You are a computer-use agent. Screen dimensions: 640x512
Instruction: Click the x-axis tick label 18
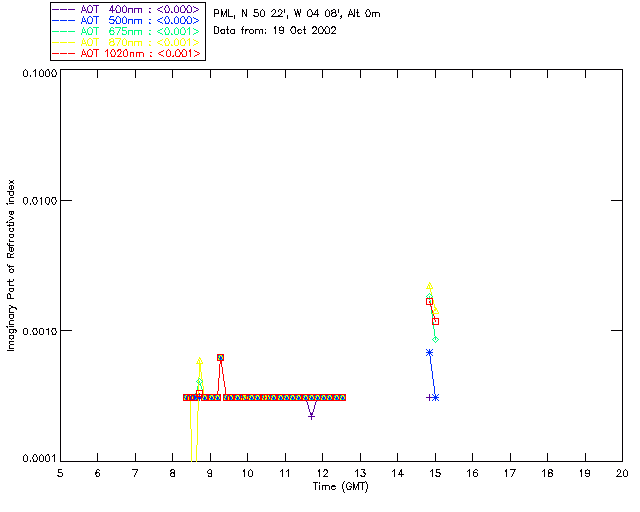547,473
